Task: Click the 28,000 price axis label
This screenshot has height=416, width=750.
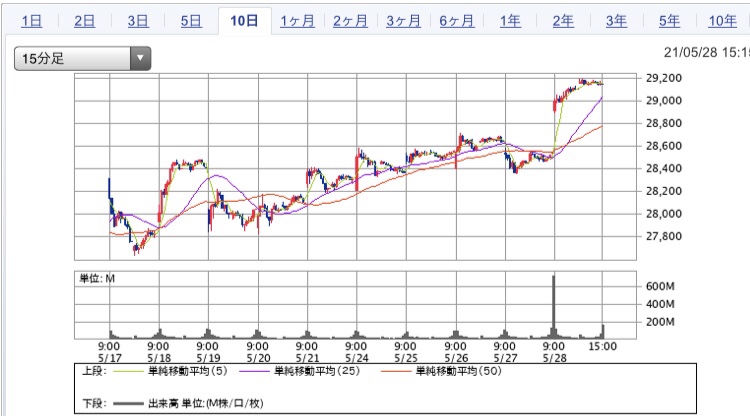Action: (x=664, y=214)
